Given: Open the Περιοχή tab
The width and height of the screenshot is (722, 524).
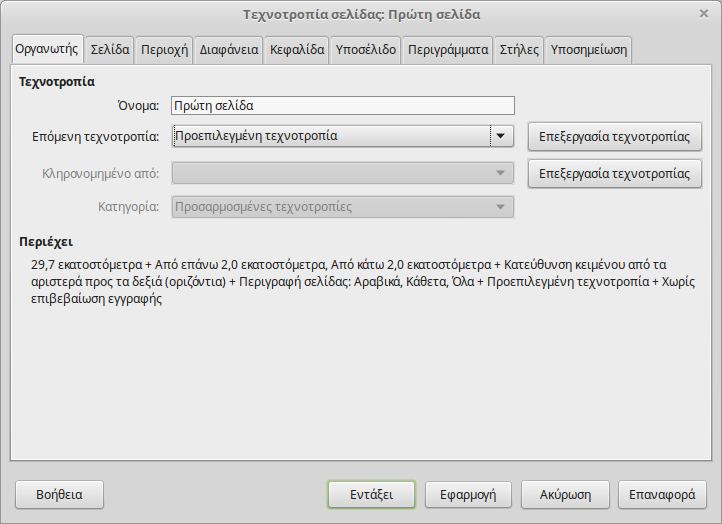Looking at the screenshot, I should [x=164, y=49].
